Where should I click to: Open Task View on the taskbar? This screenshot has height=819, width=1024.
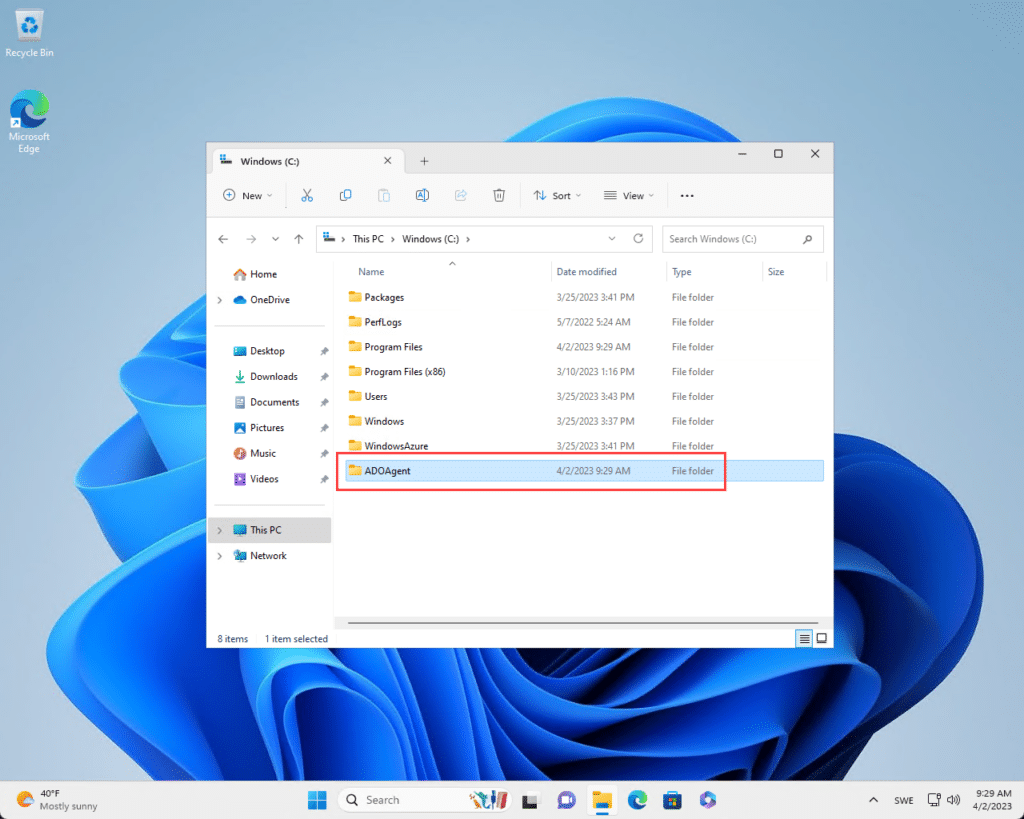(530, 799)
